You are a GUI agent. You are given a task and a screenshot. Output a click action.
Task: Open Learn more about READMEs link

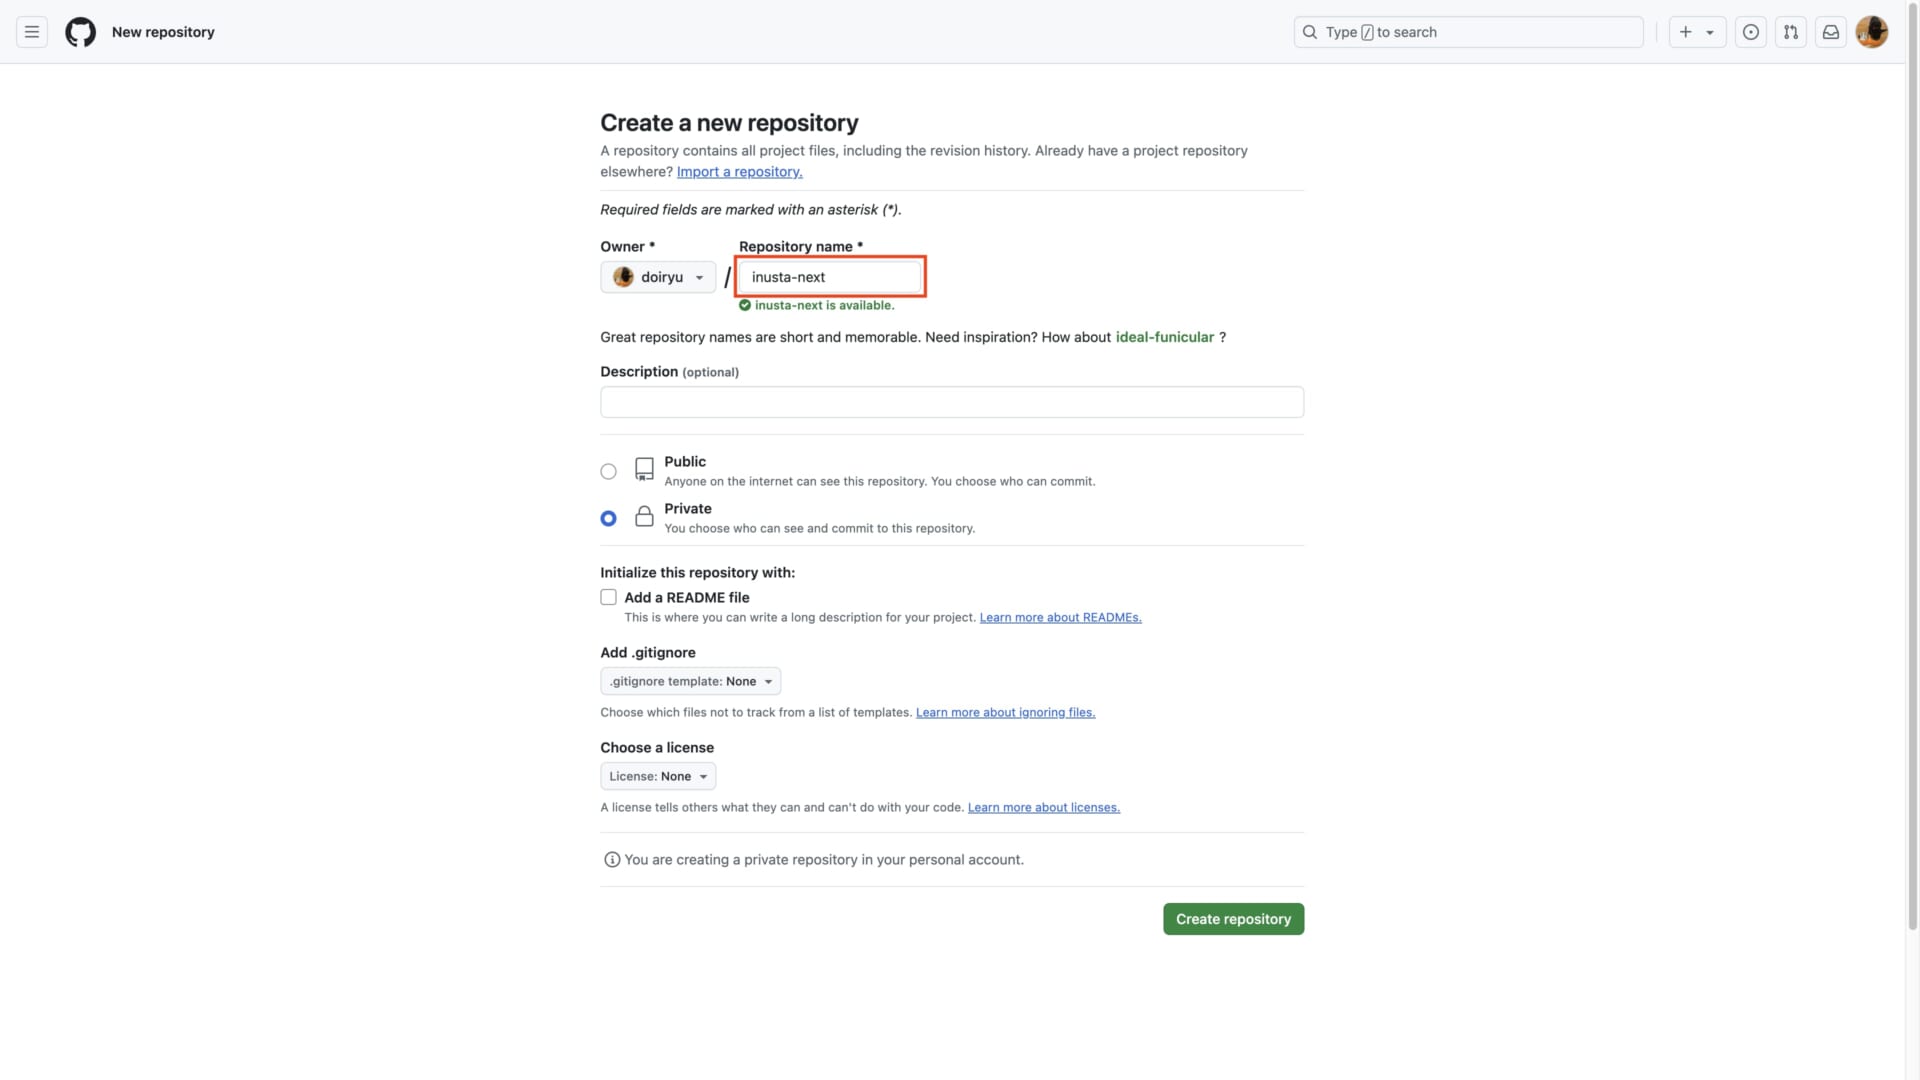[x=1060, y=618]
